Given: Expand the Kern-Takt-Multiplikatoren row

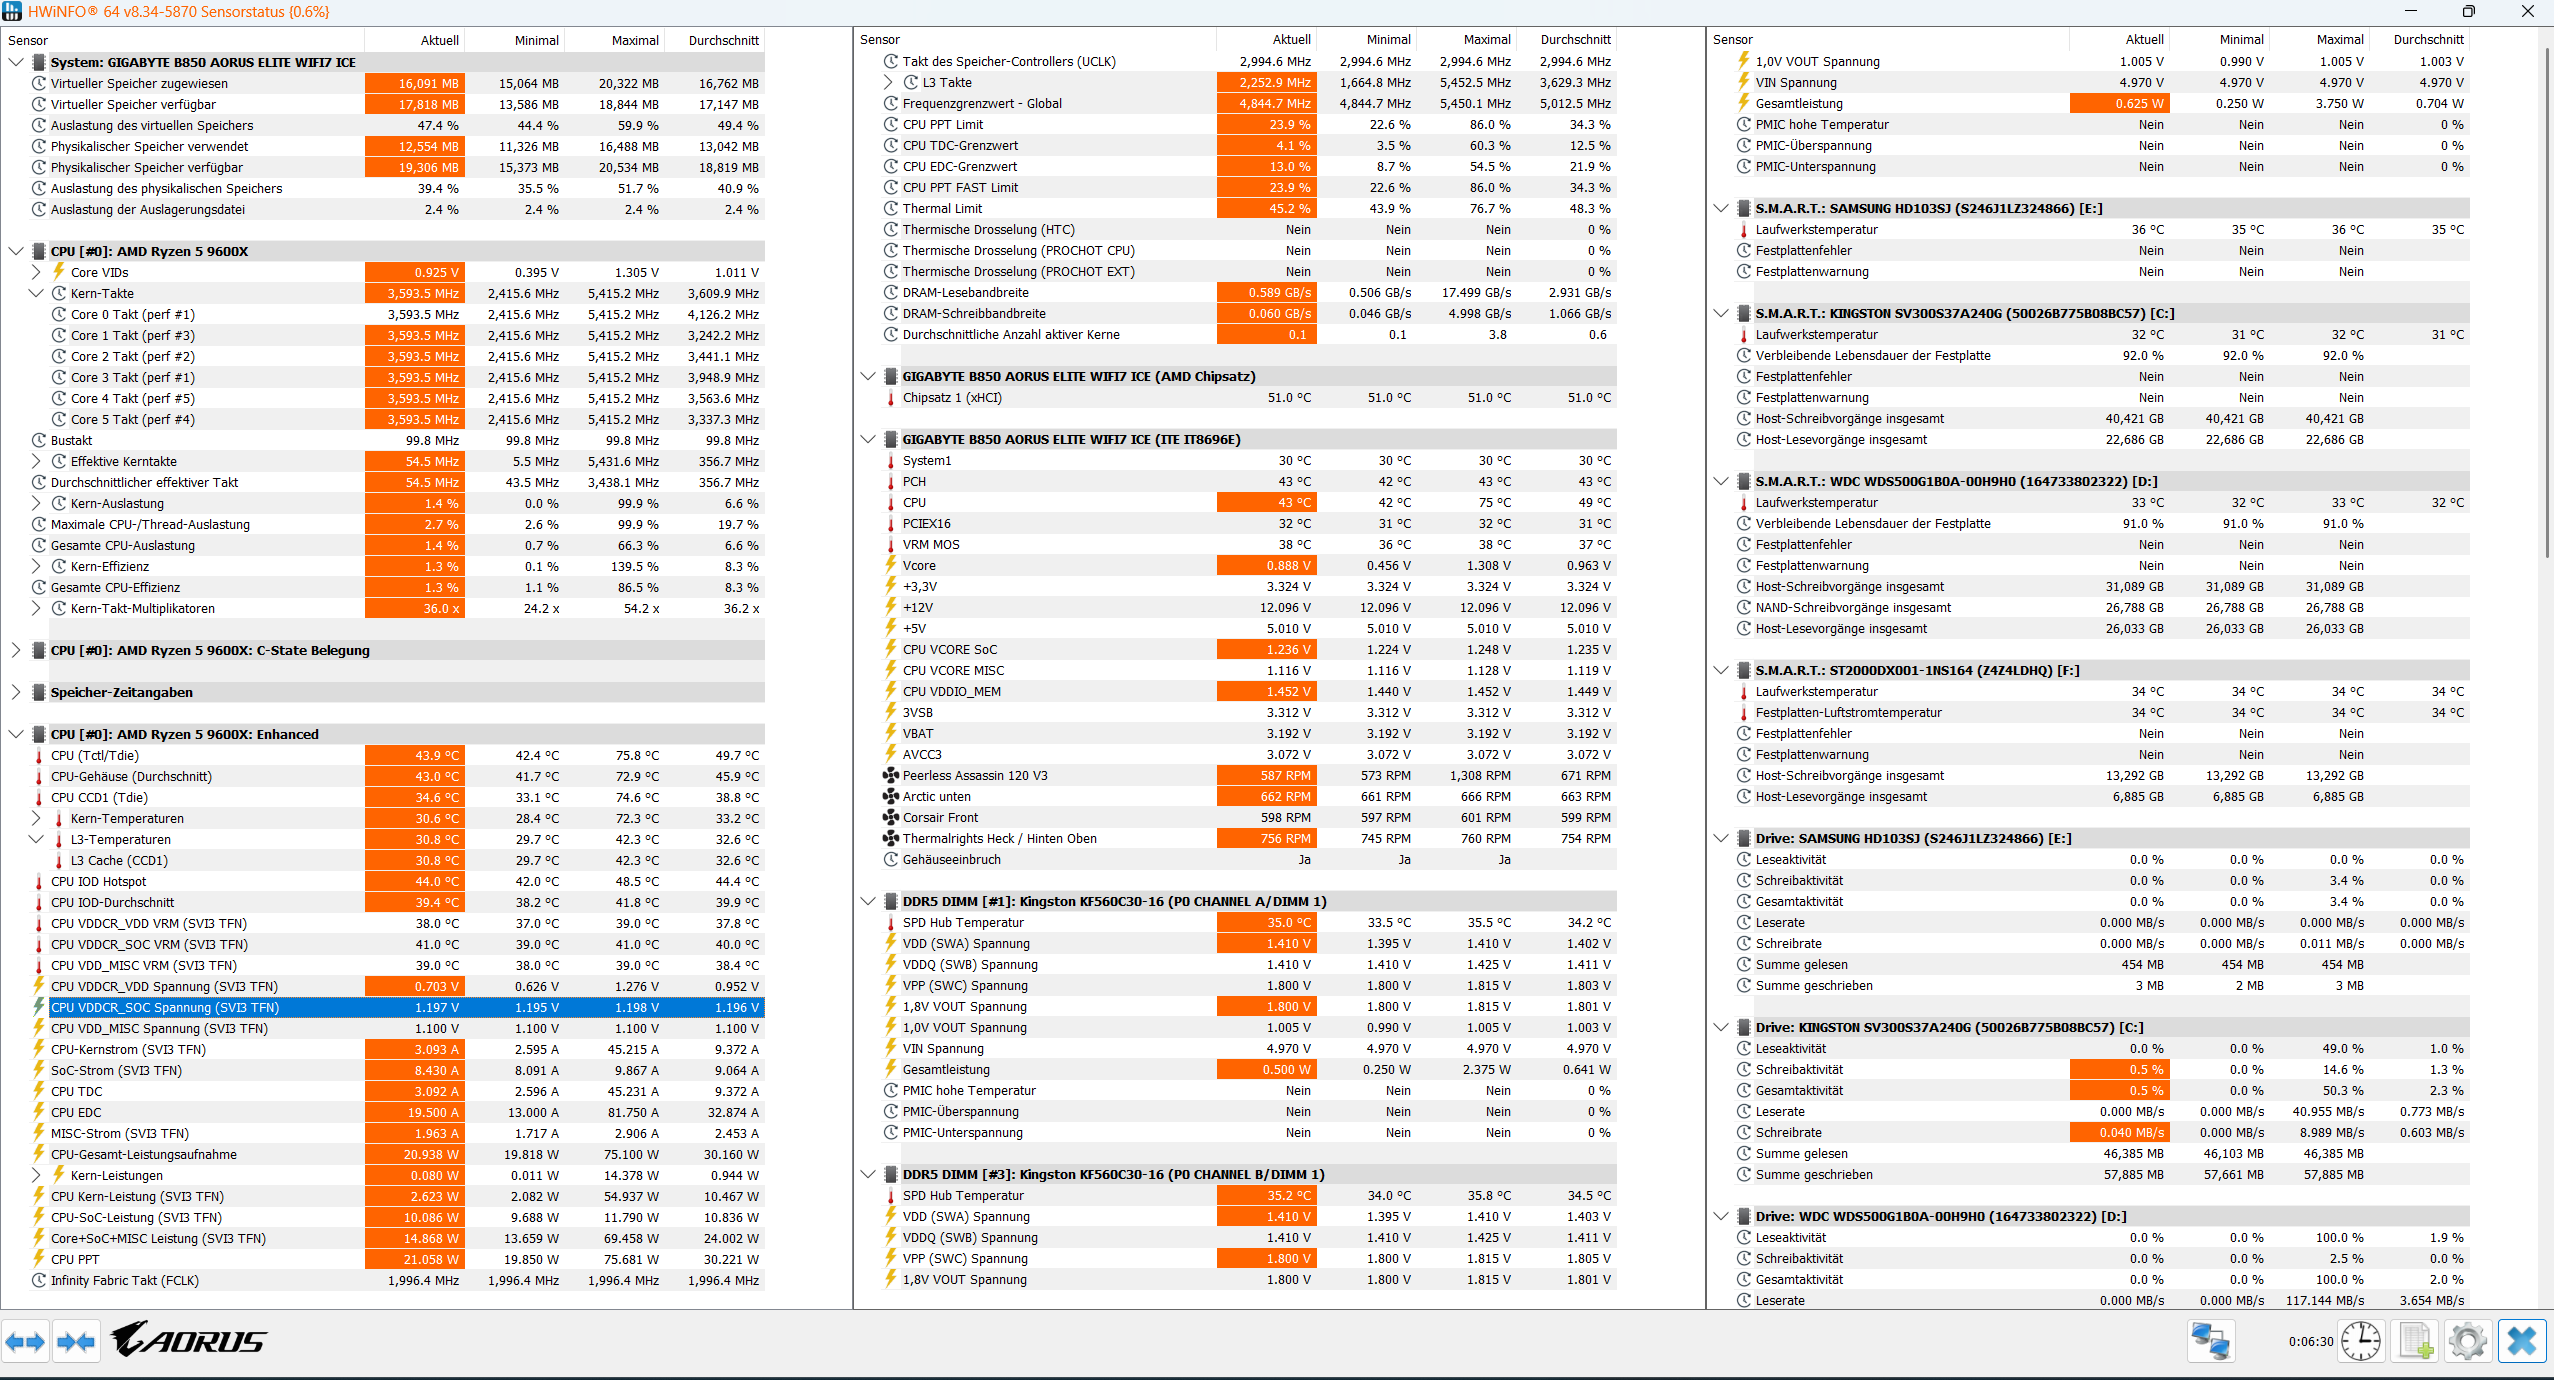Looking at the screenshot, I should pos(36,609).
